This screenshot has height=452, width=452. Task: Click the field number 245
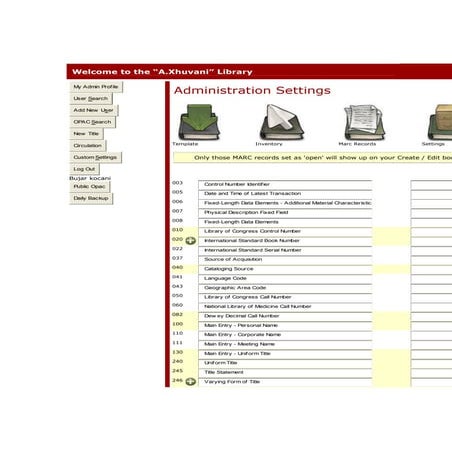(177, 371)
